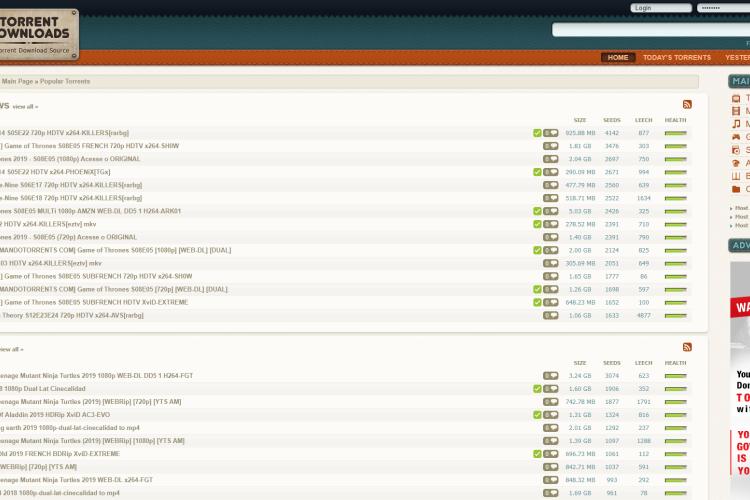Image resolution: width=750 pixels, height=500 pixels.
Task: Click verified checkmark on Aladdin 2019 HDRip row
Action: [x=537, y=415]
